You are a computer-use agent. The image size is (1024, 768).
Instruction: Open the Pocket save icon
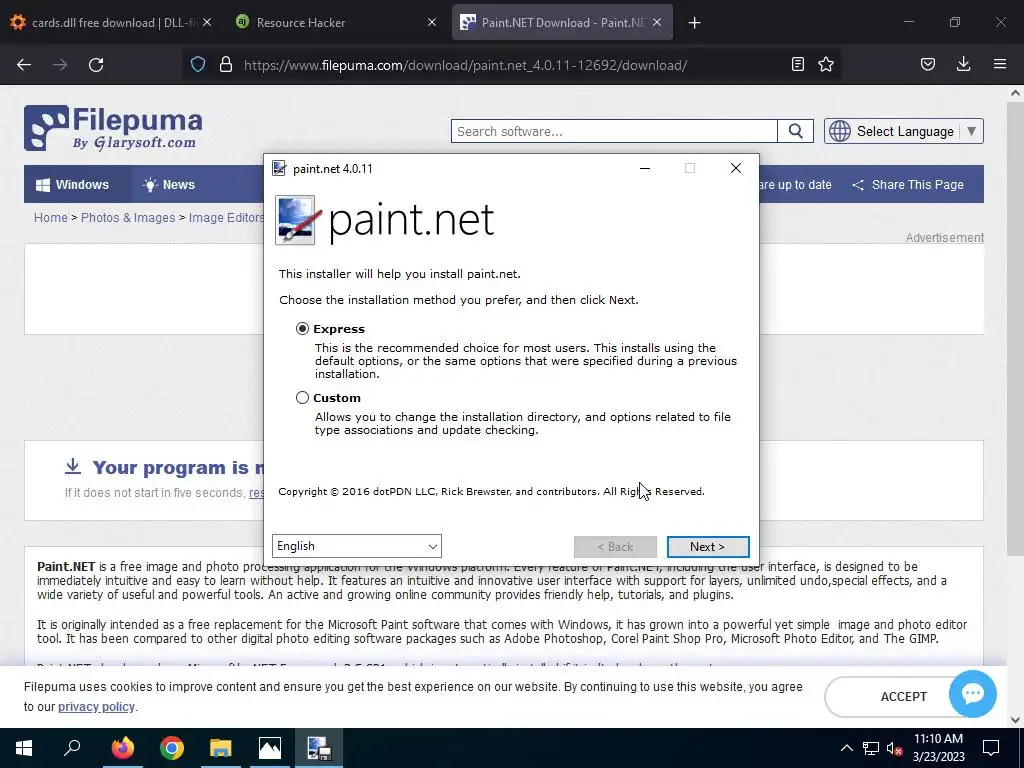pos(927,64)
